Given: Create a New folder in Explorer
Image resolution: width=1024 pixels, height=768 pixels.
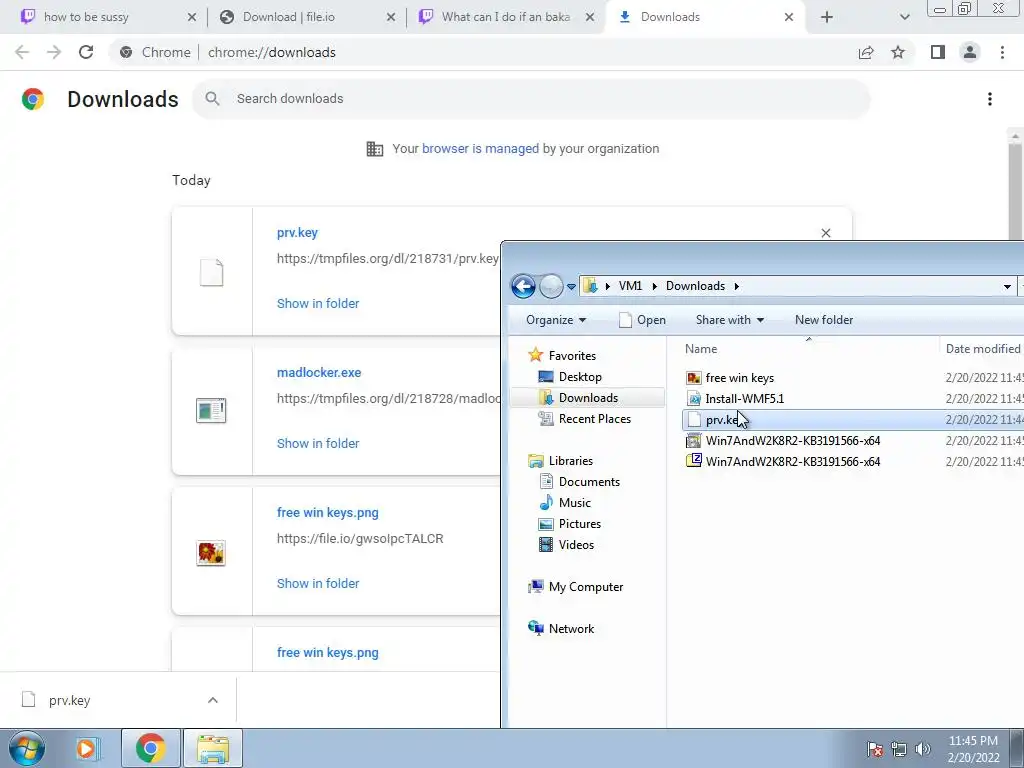Looking at the screenshot, I should [x=824, y=320].
